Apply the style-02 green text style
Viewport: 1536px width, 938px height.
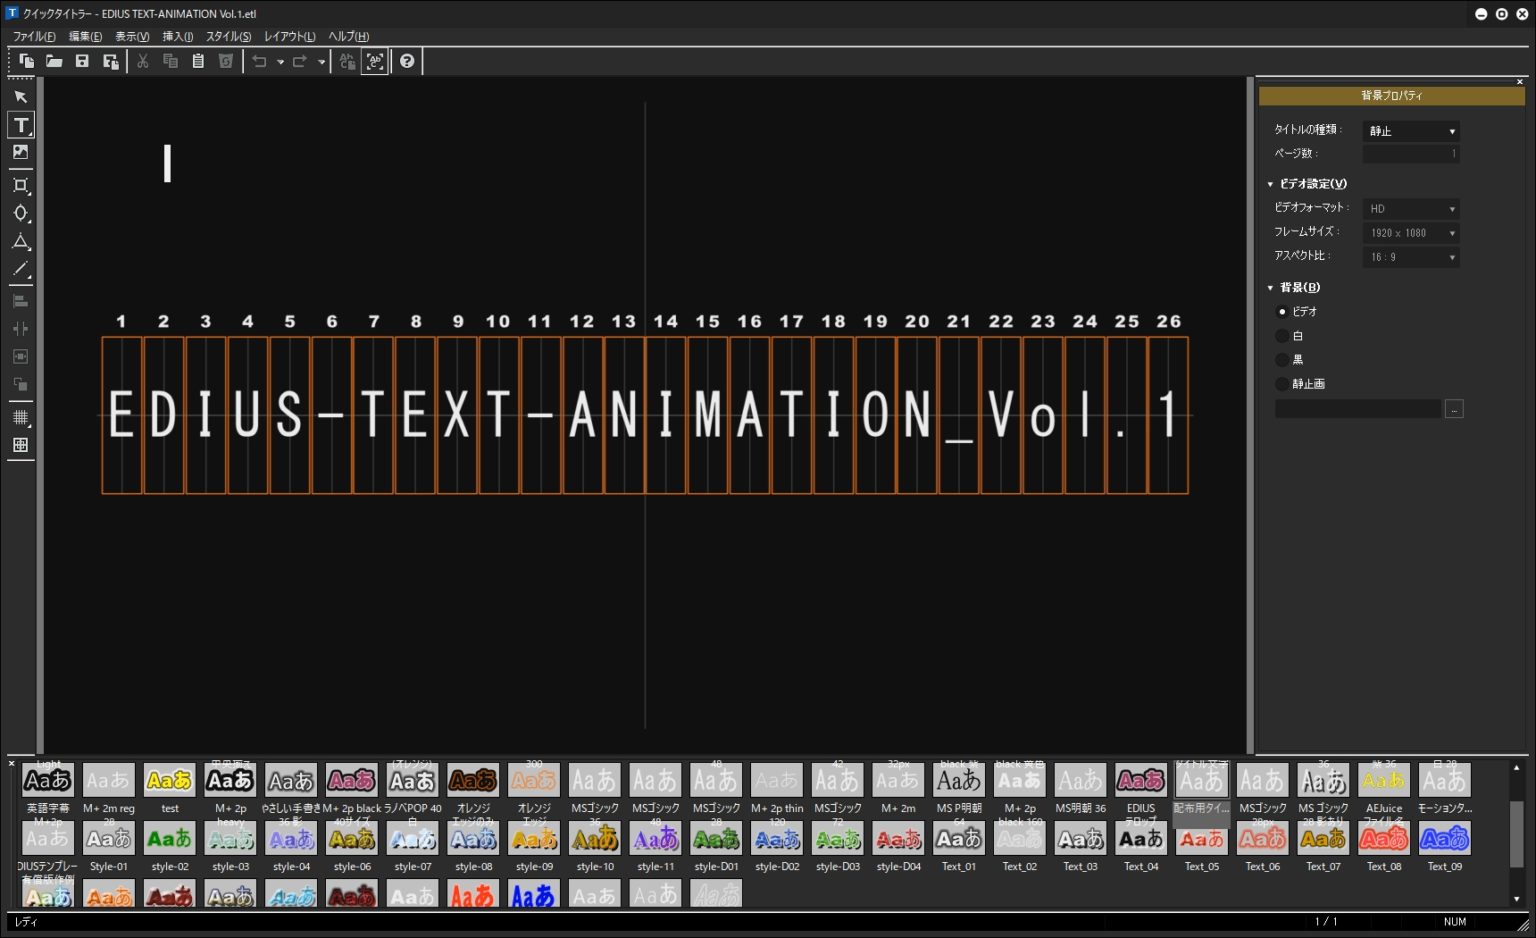point(169,840)
